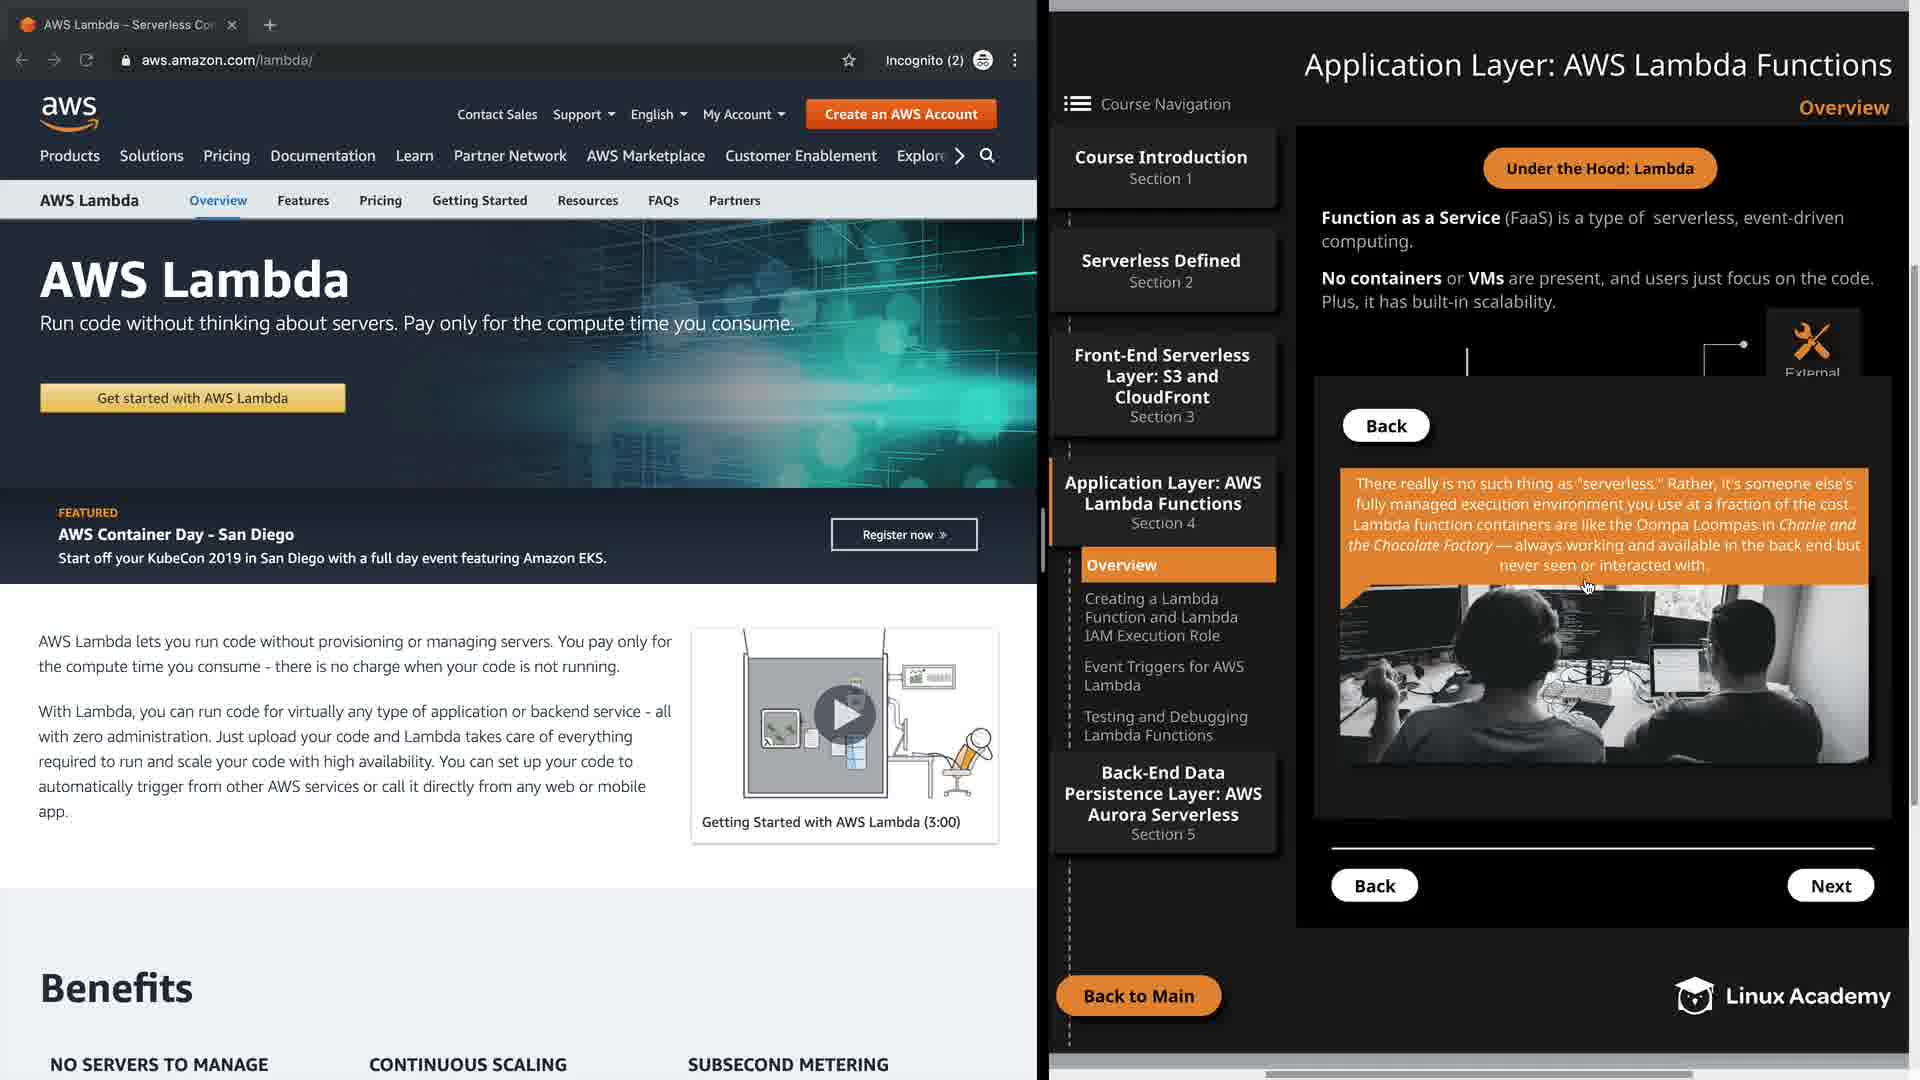Bookmark page with the star icon

pyautogui.click(x=849, y=60)
